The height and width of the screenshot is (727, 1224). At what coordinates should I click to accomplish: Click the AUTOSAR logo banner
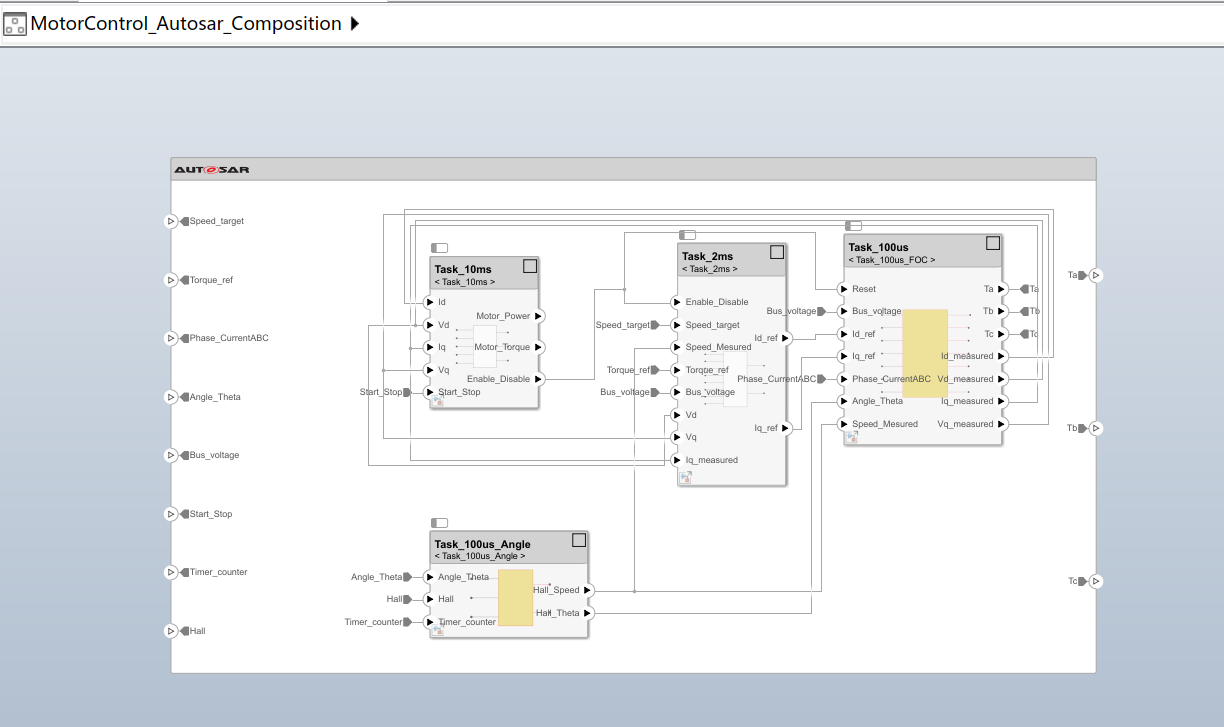210,168
